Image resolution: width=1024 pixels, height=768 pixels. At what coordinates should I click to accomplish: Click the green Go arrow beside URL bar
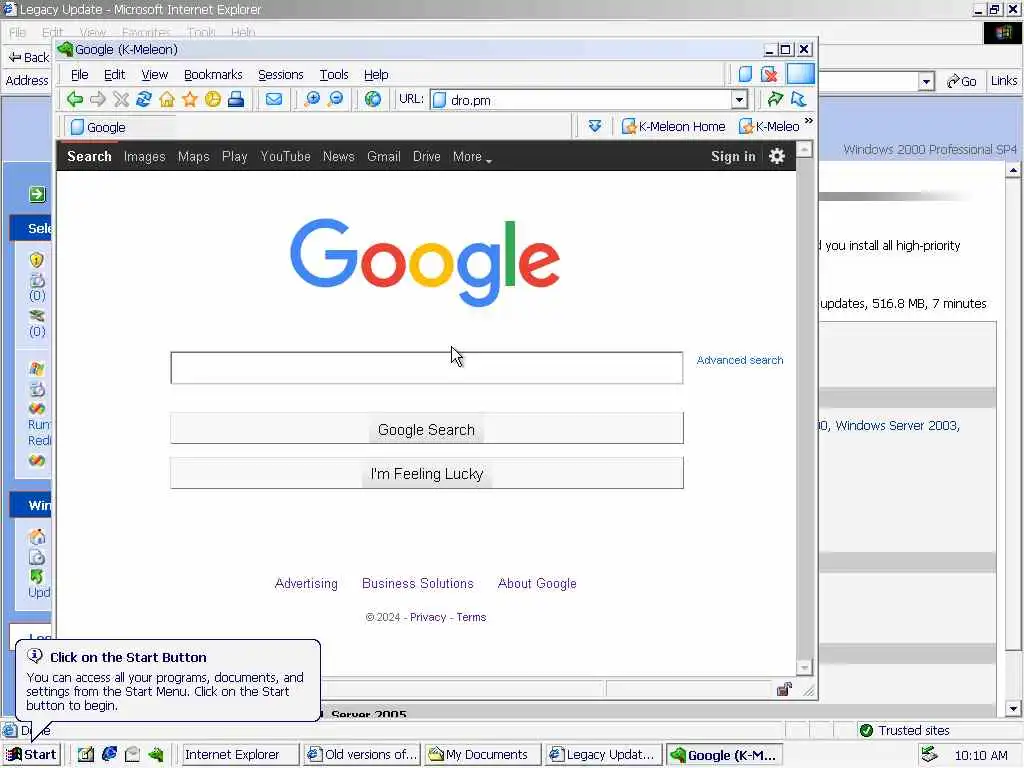pos(775,99)
